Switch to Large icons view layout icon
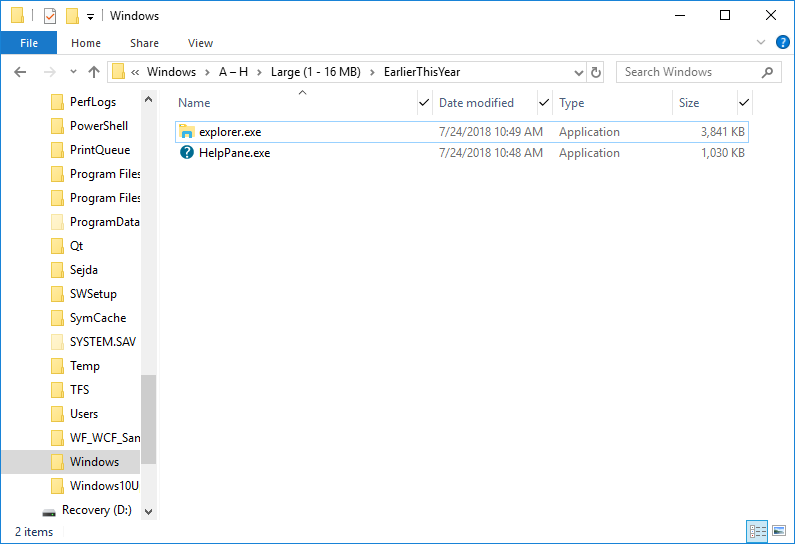The image size is (795, 544). click(779, 531)
